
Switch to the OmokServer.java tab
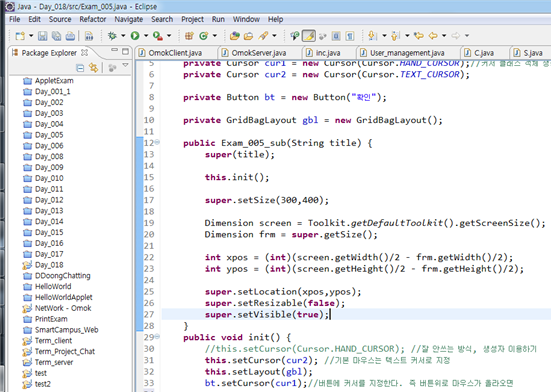coord(259,53)
